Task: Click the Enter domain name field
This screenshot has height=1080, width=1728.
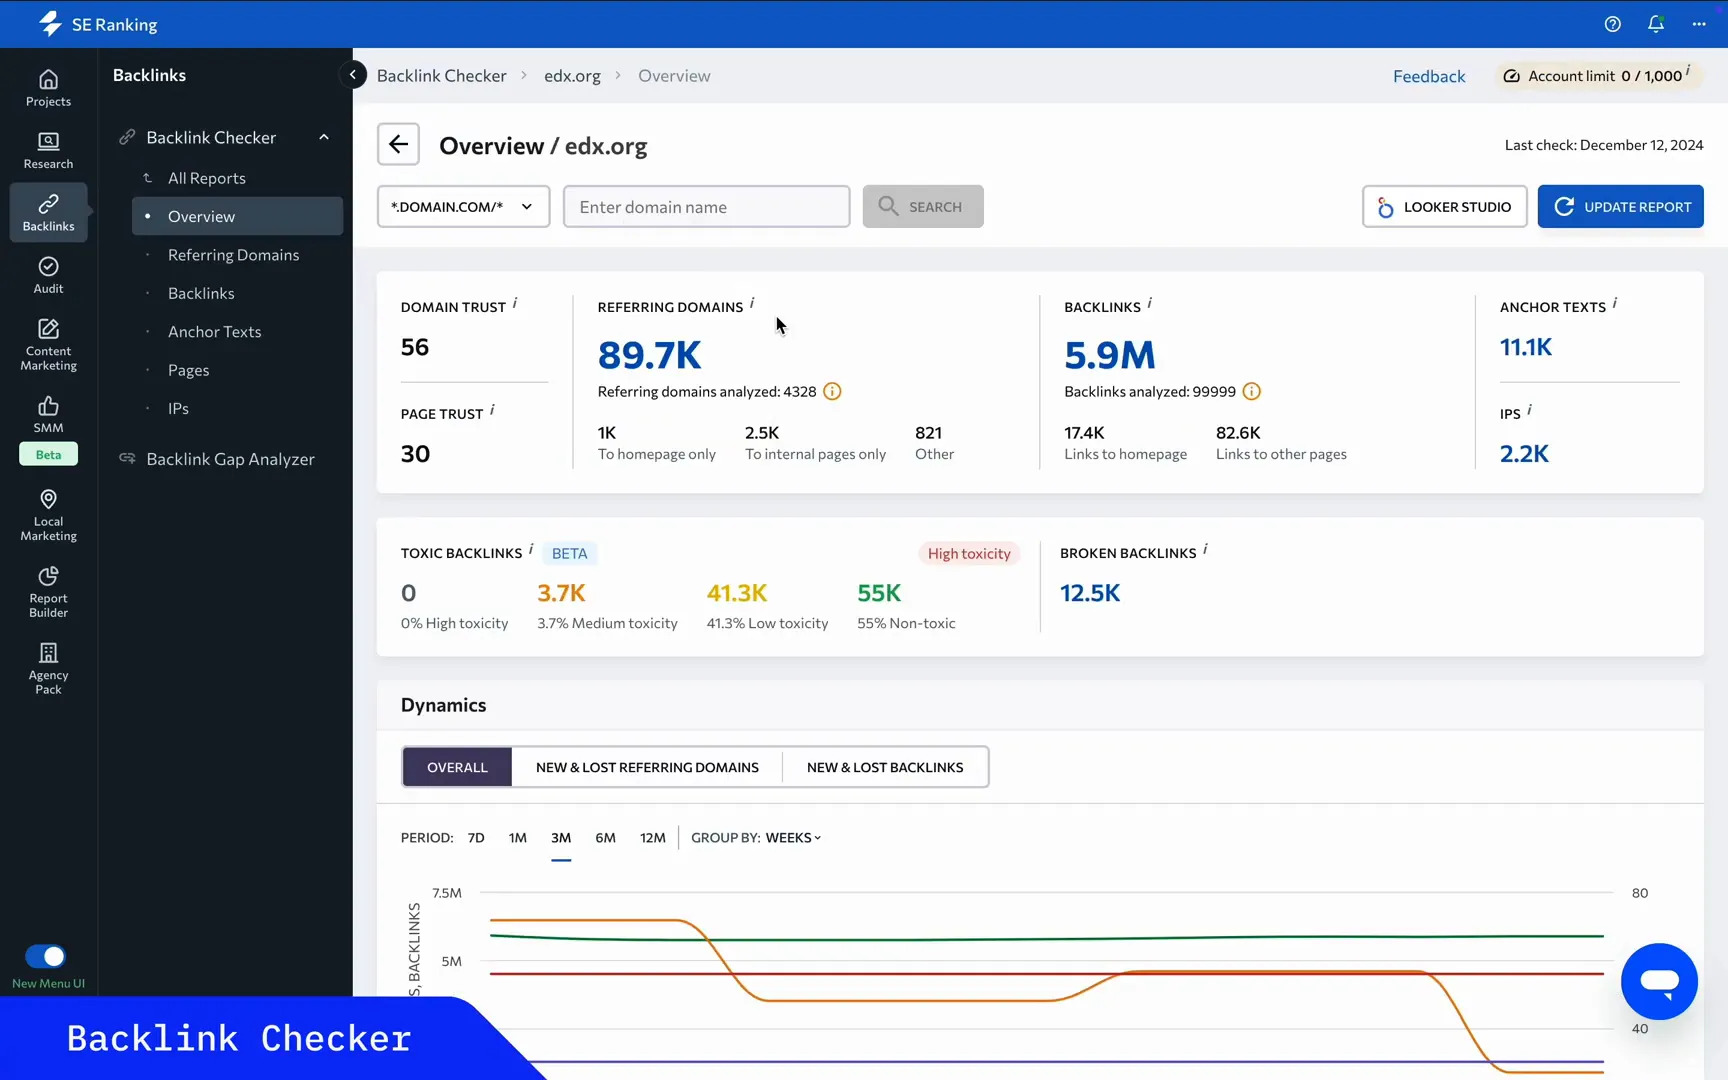Action: point(706,206)
